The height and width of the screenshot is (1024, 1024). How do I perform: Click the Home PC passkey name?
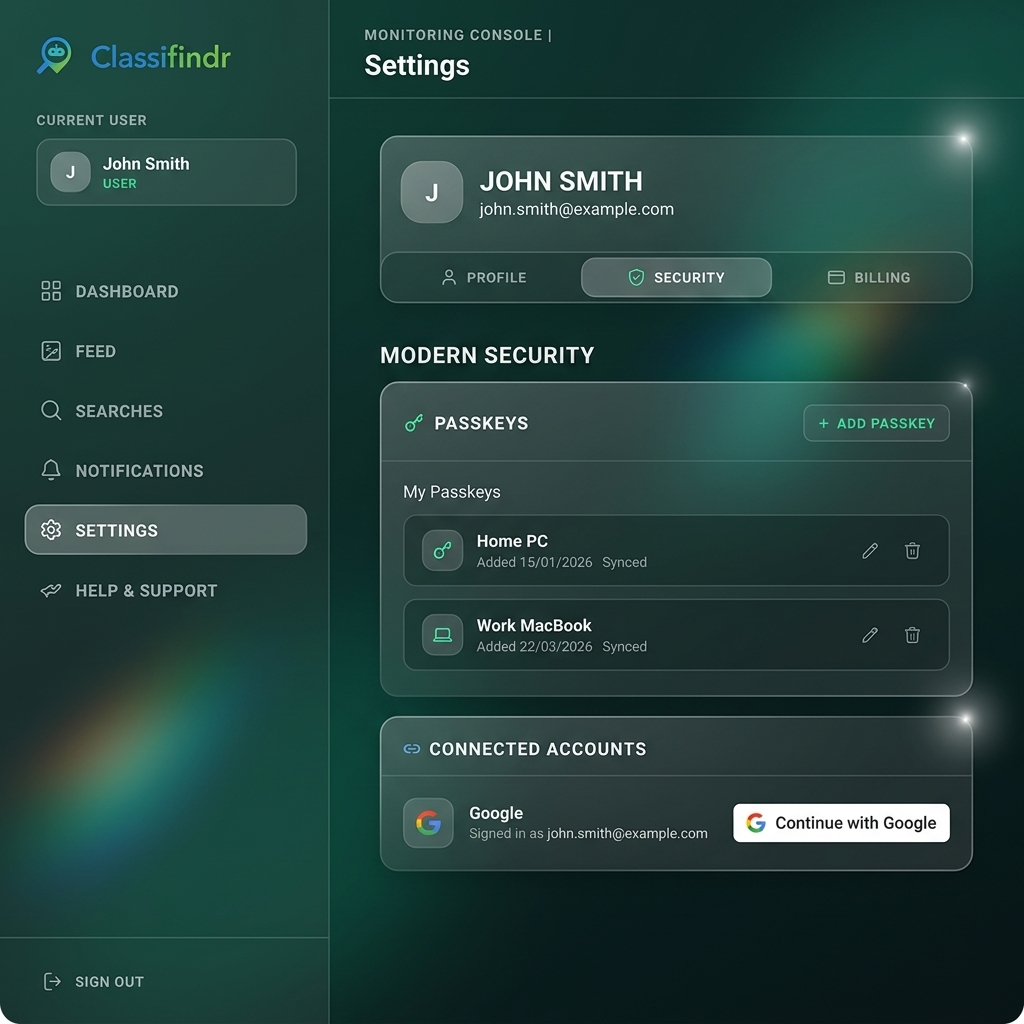512,541
